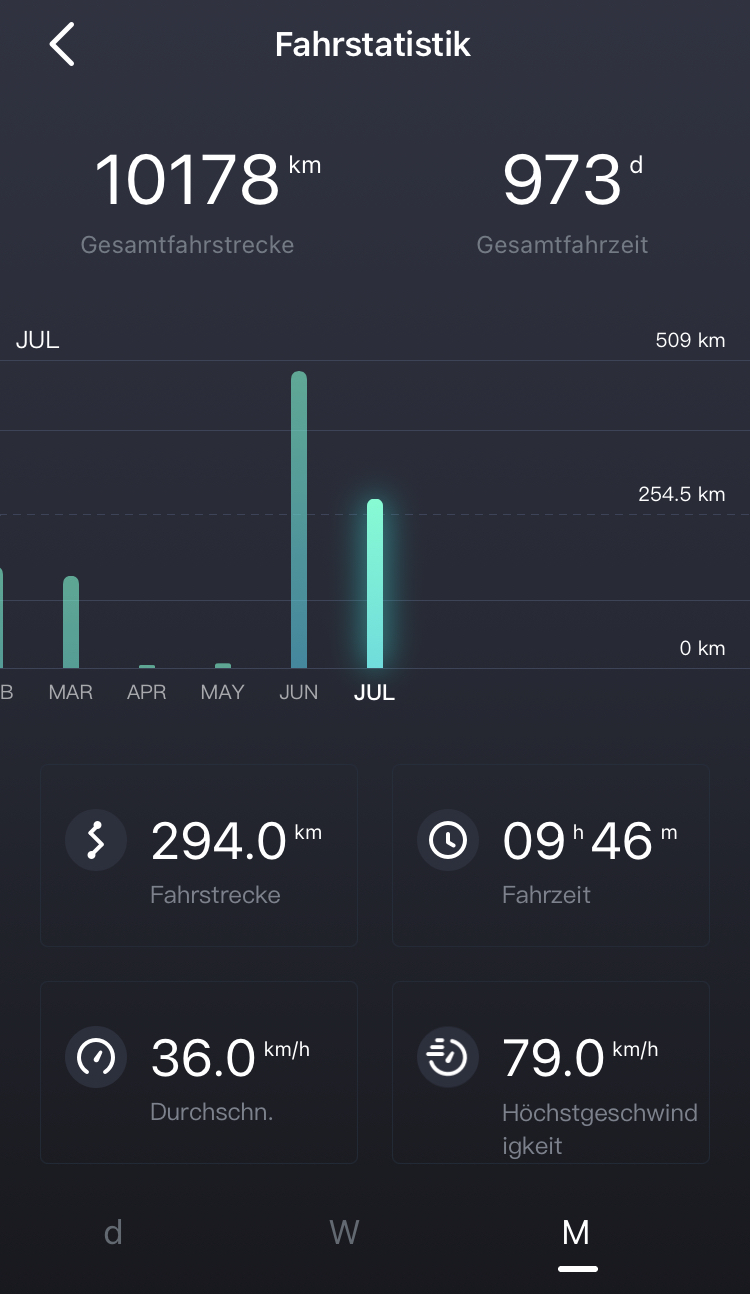Tap the speedometer icon for Durchschn.
Screen dimensions: 750x1294
96,1057
